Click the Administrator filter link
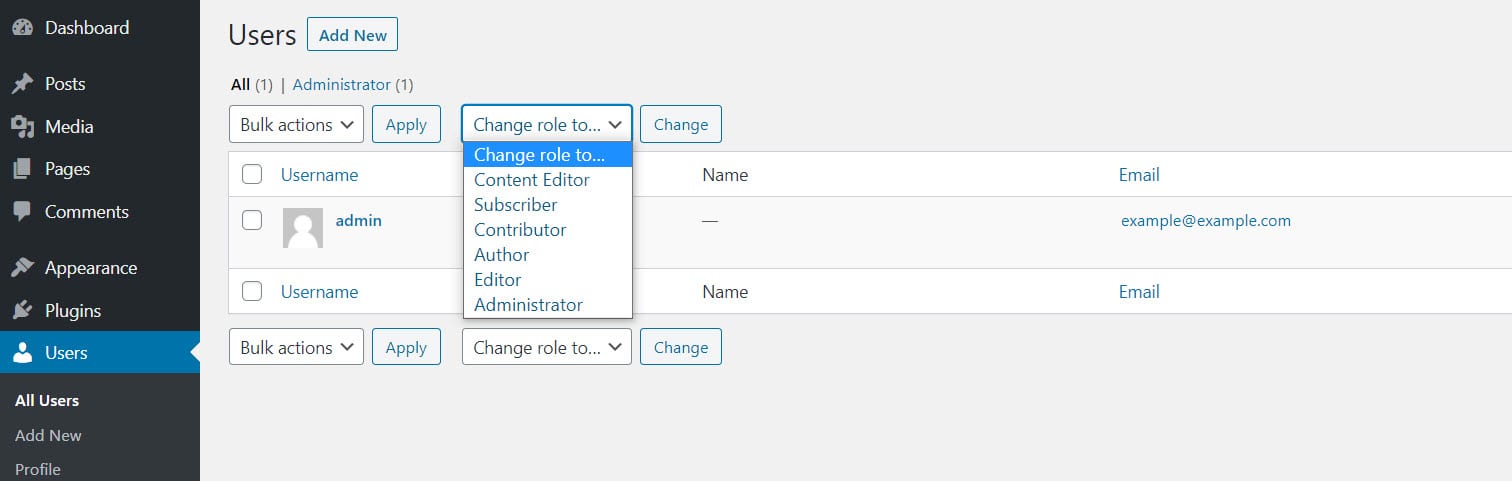Image resolution: width=1512 pixels, height=481 pixels. [x=341, y=85]
